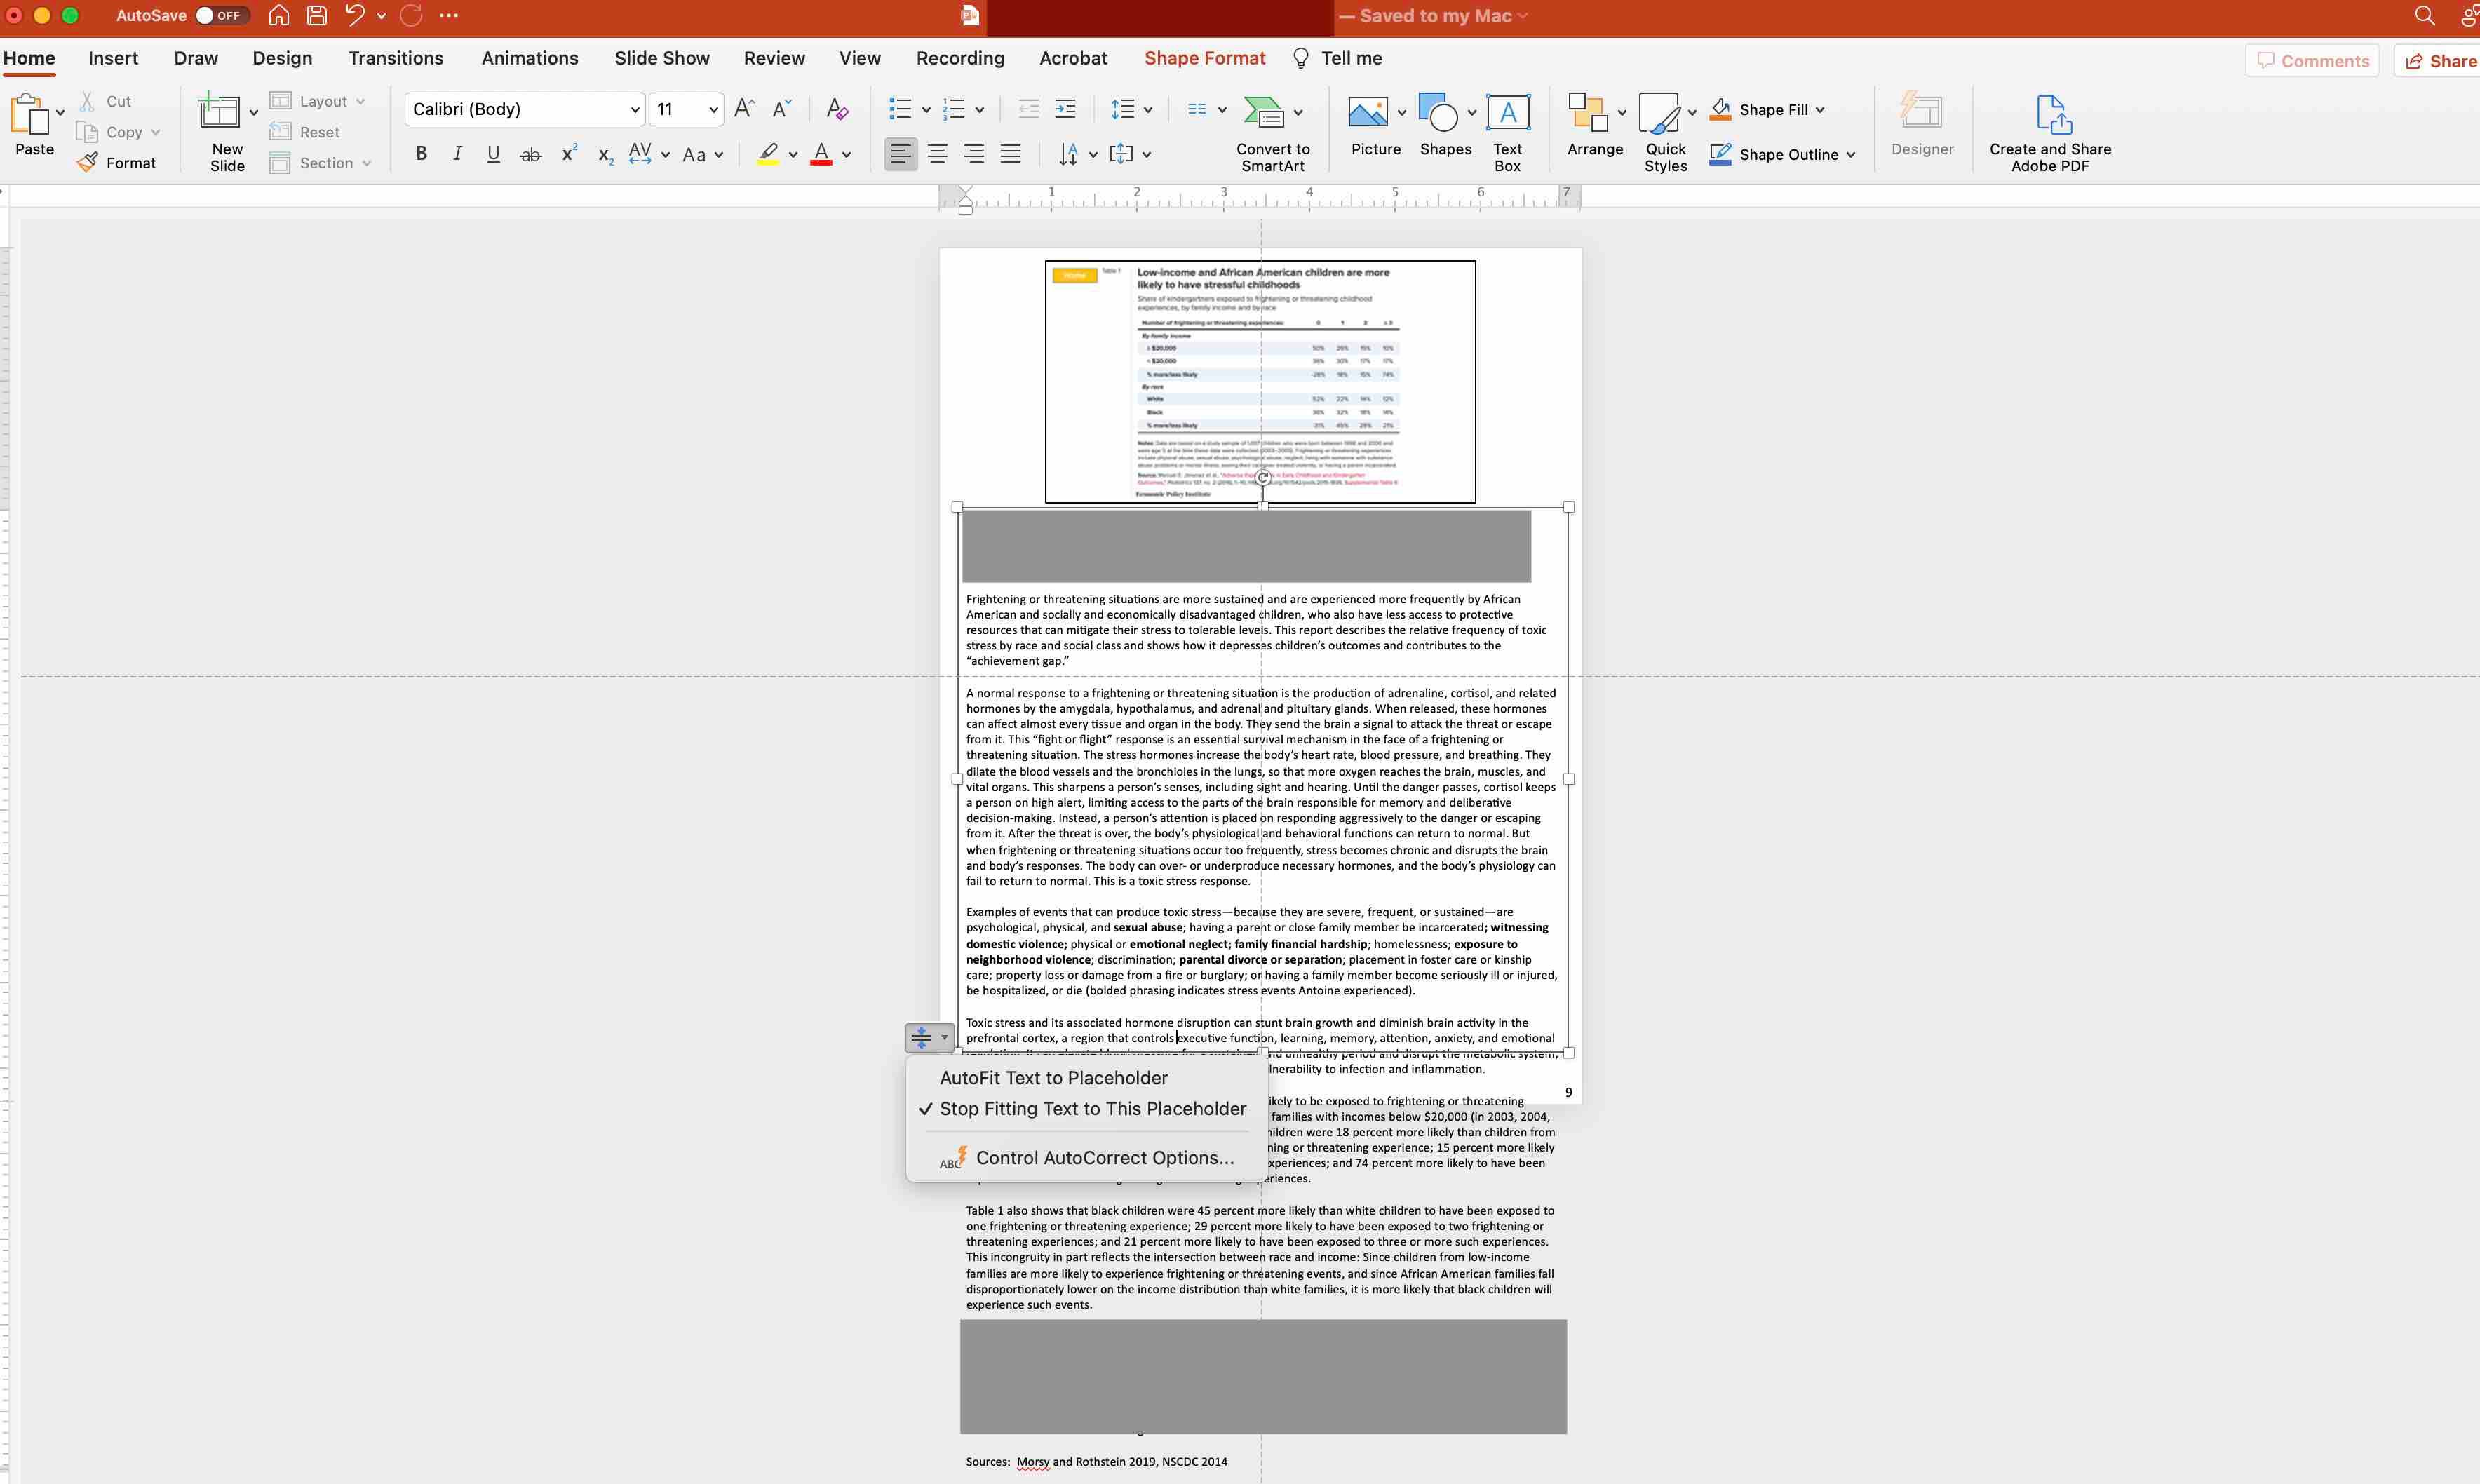2480x1484 pixels.
Task: Apply superscript formatting
Action: [x=569, y=153]
